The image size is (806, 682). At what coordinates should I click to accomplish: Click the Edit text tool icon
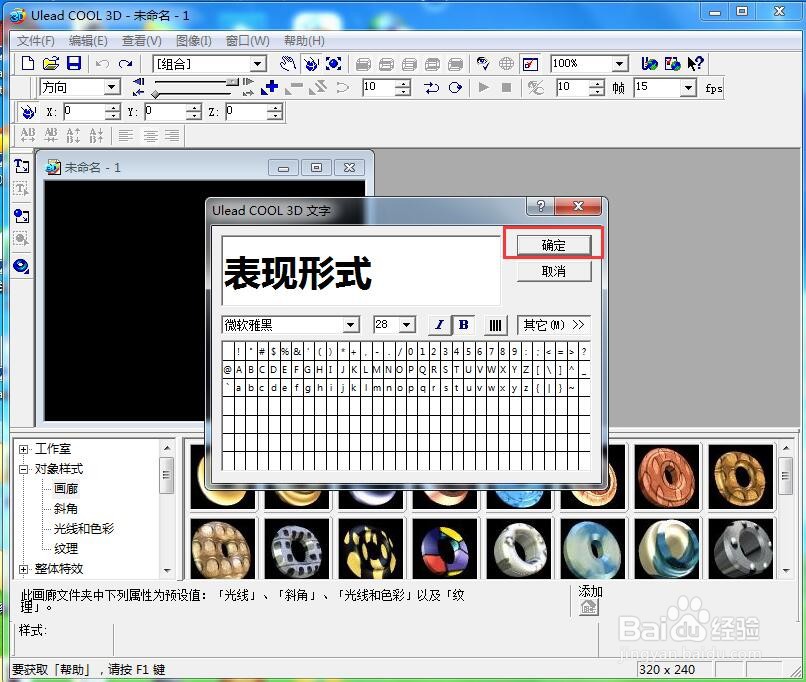[x=22, y=189]
